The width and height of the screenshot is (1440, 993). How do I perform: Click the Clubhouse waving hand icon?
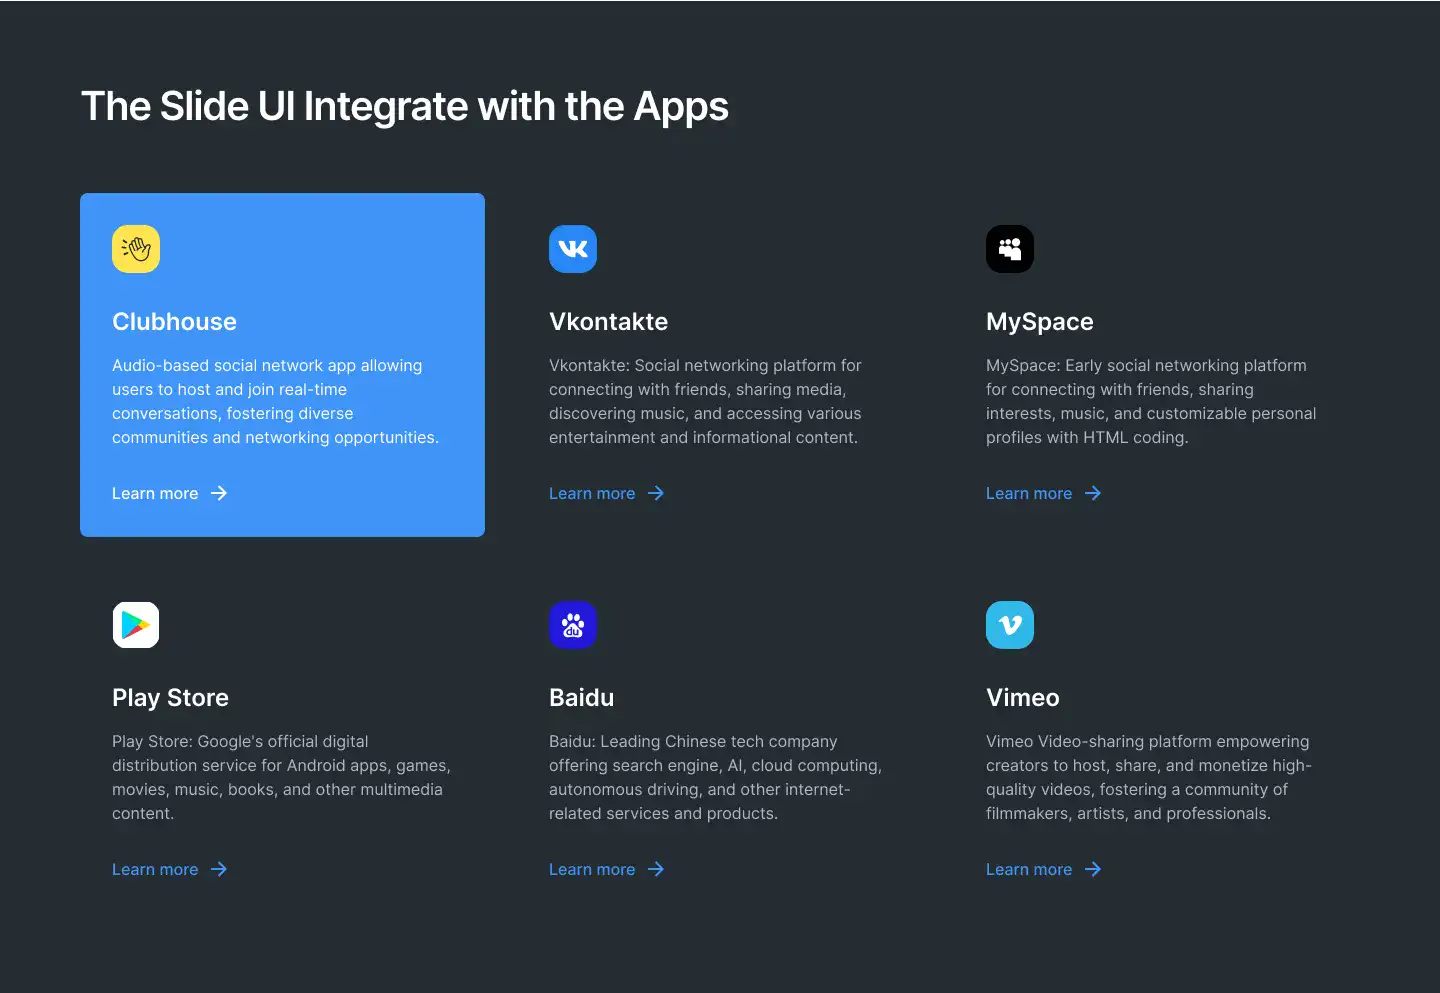(x=136, y=249)
